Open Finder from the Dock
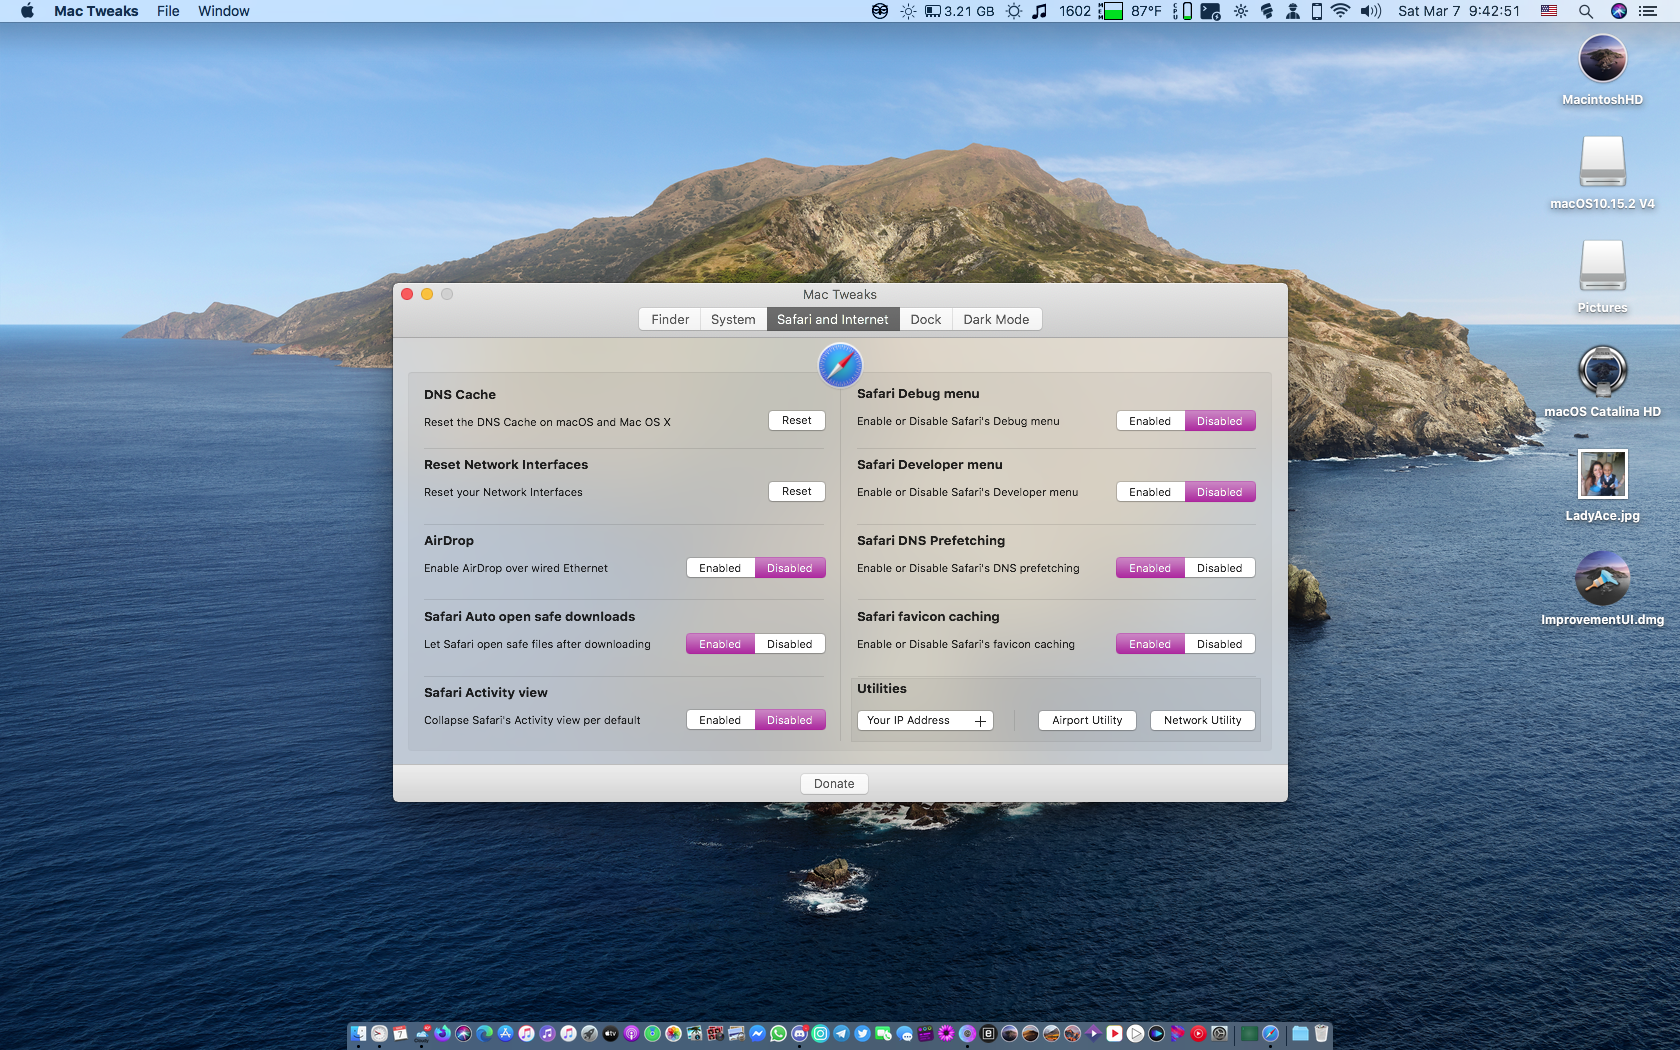Image resolution: width=1680 pixels, height=1050 pixels. coord(358,1033)
